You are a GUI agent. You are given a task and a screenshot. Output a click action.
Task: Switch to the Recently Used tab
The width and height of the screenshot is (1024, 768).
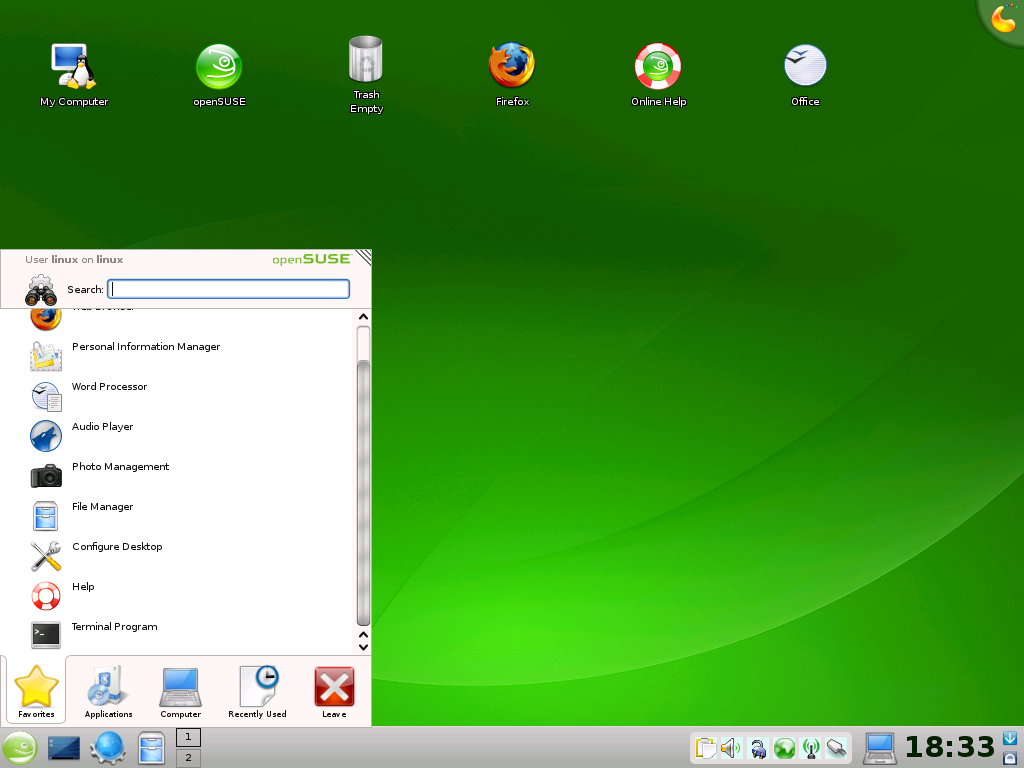click(x=257, y=691)
